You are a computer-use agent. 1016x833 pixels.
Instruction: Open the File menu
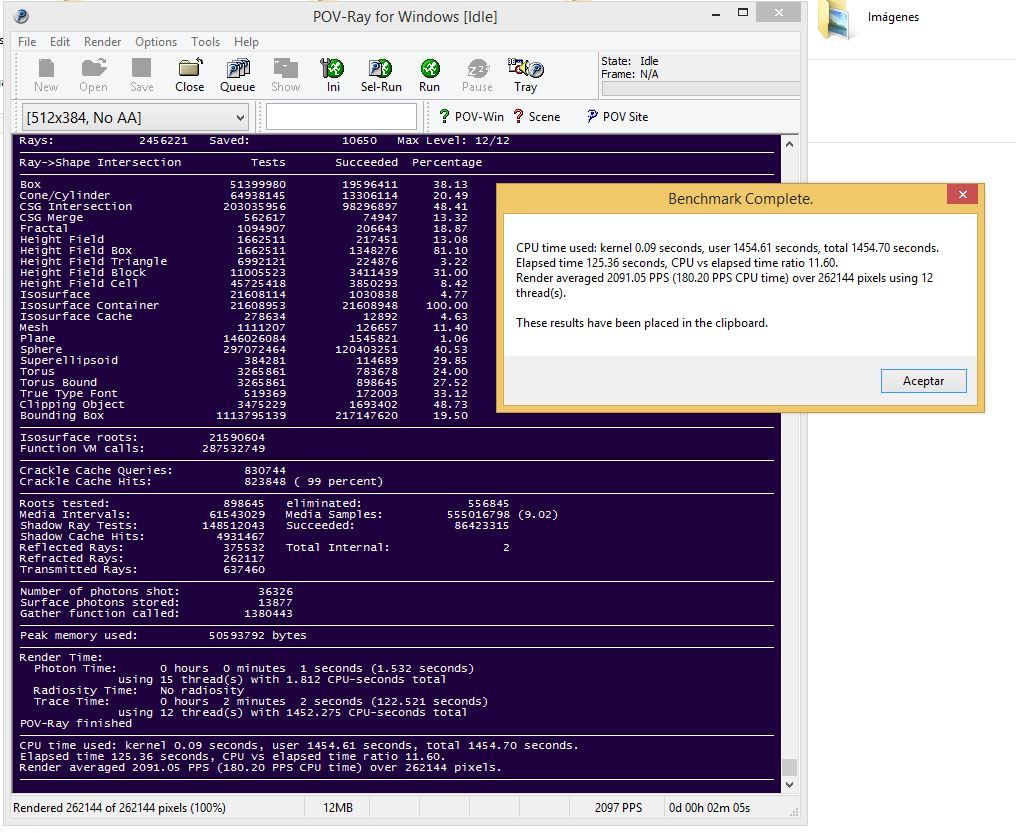[27, 41]
